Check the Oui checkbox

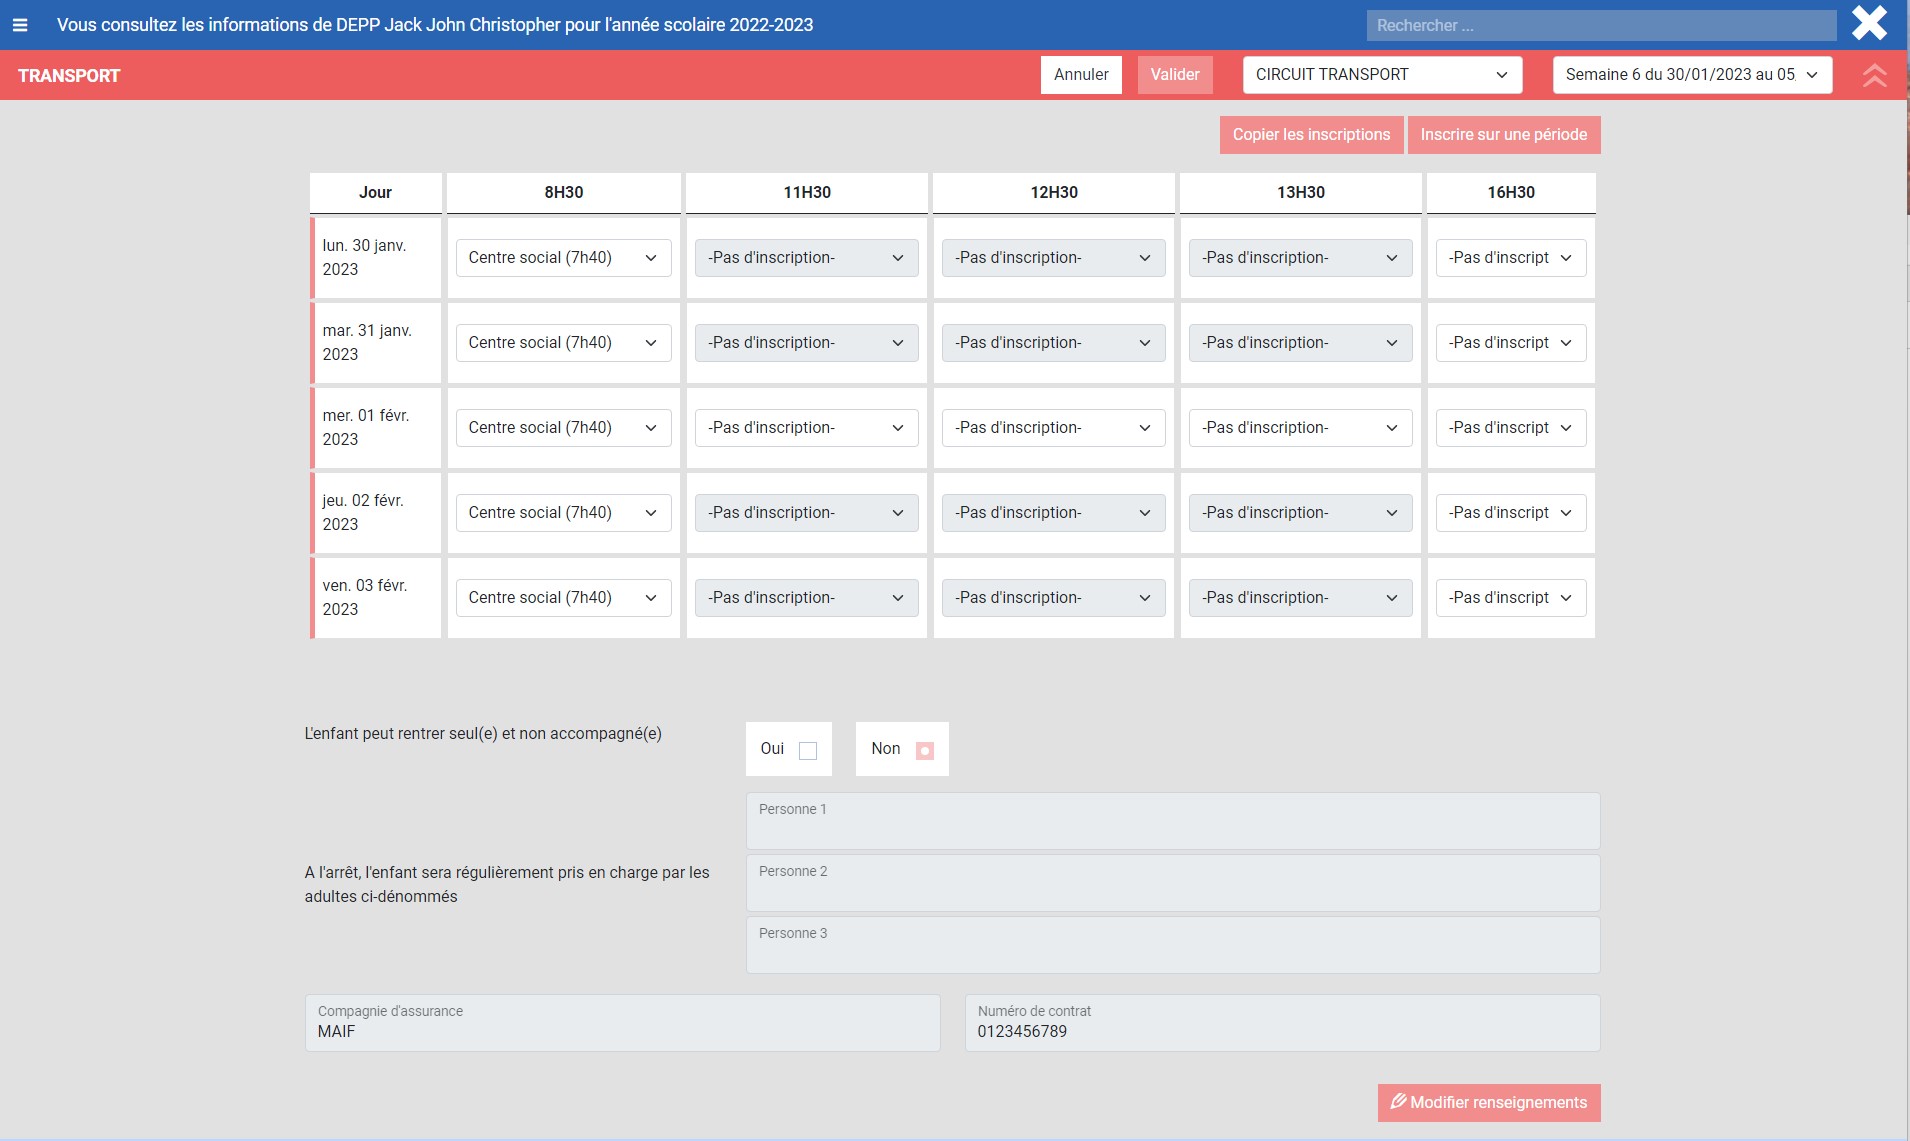click(x=808, y=750)
